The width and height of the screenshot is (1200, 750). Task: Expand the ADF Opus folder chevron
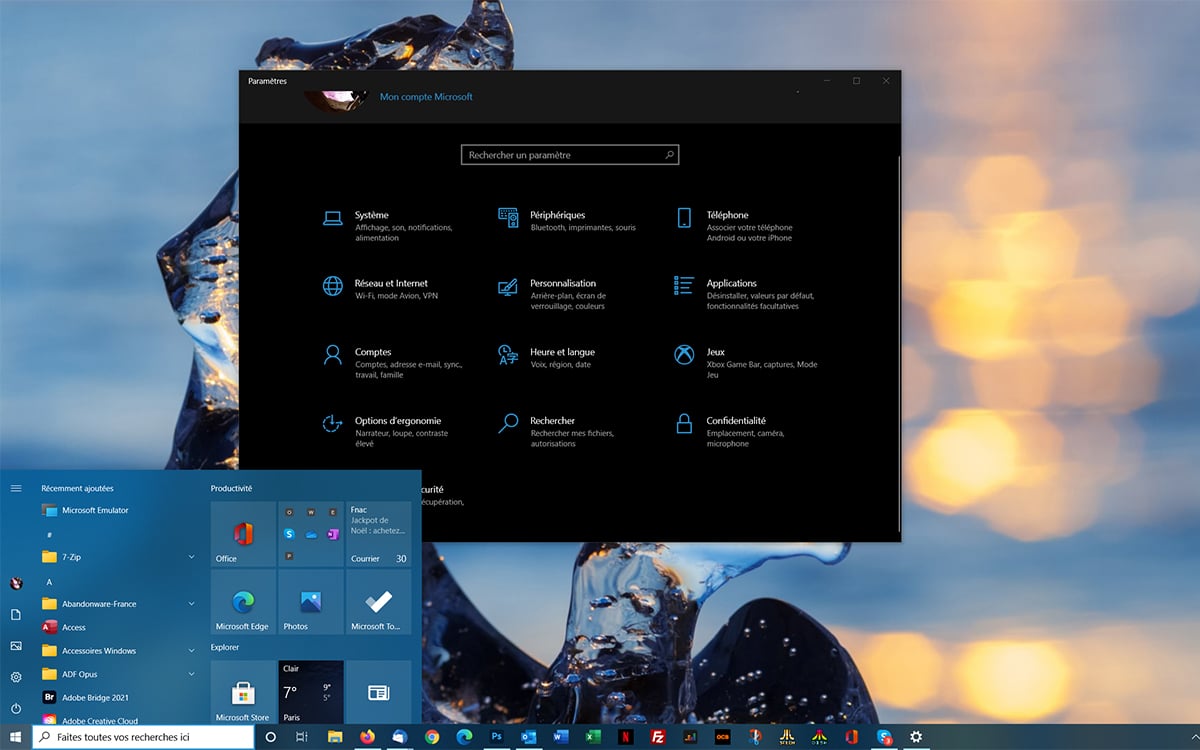click(191, 674)
